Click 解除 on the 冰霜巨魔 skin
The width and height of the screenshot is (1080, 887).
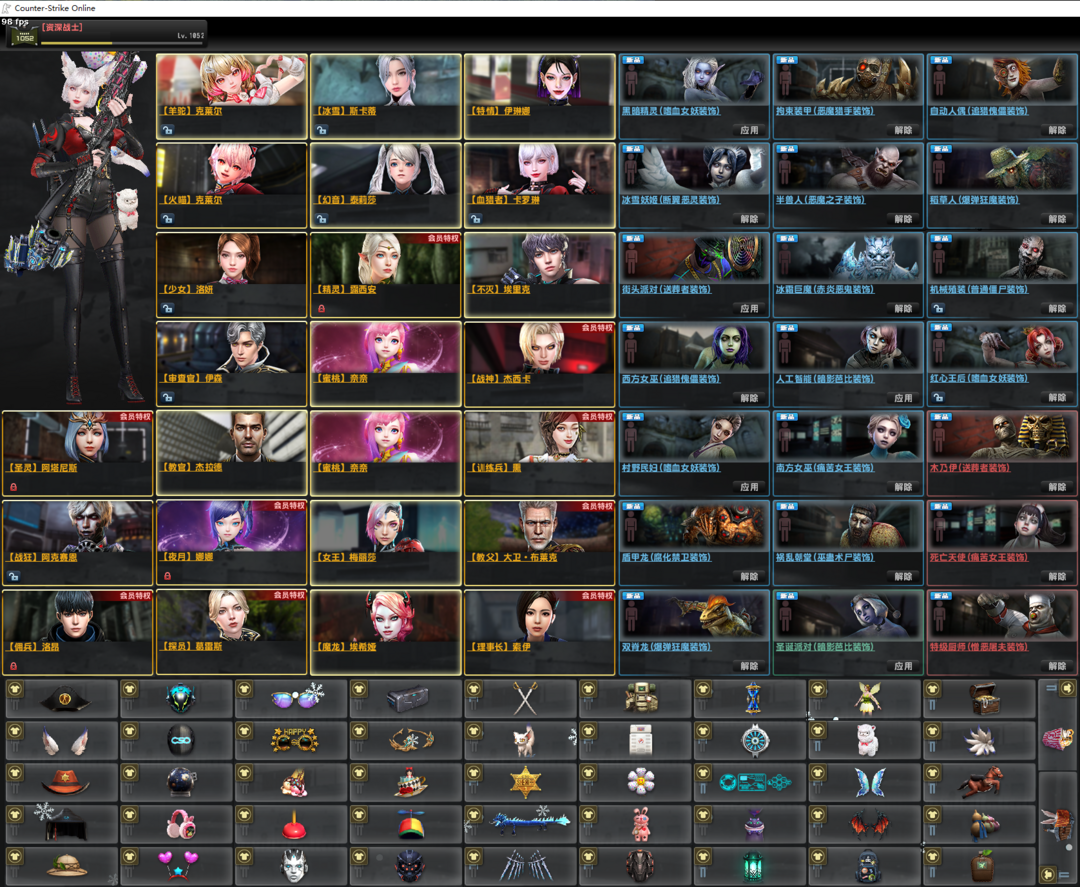click(904, 309)
